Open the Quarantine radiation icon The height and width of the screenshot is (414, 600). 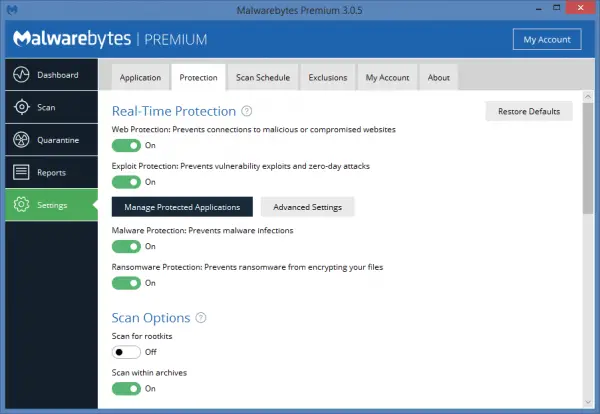click(x=22, y=140)
